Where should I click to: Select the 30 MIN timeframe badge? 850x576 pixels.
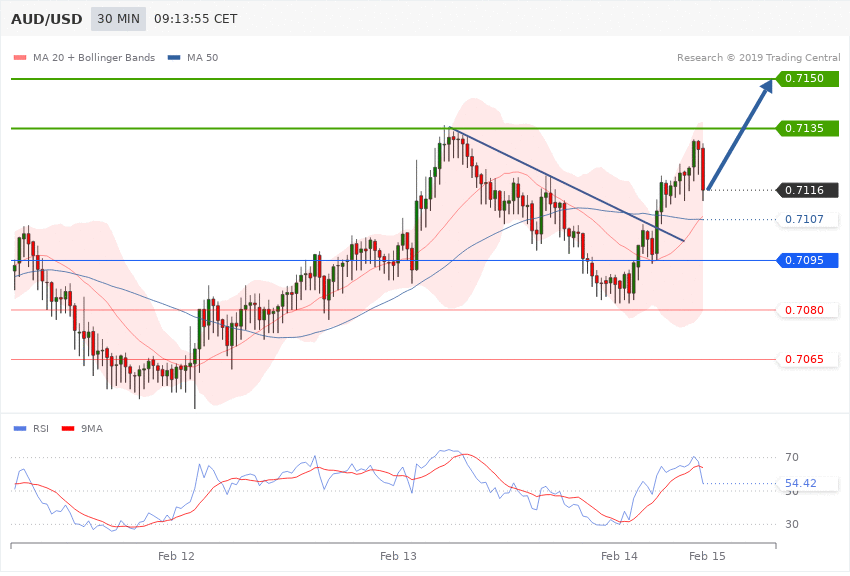pos(118,19)
